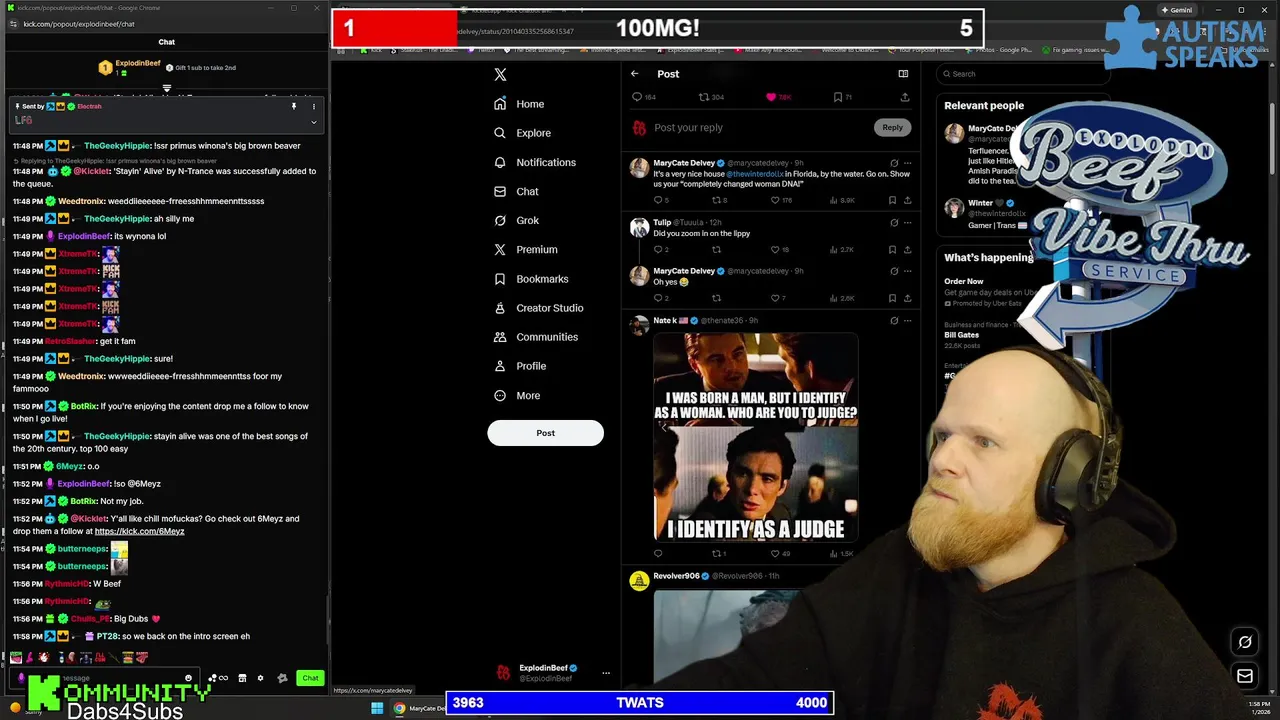Like MaryCate's 'Oh yes' reply
The image size is (1280, 720).
point(775,298)
